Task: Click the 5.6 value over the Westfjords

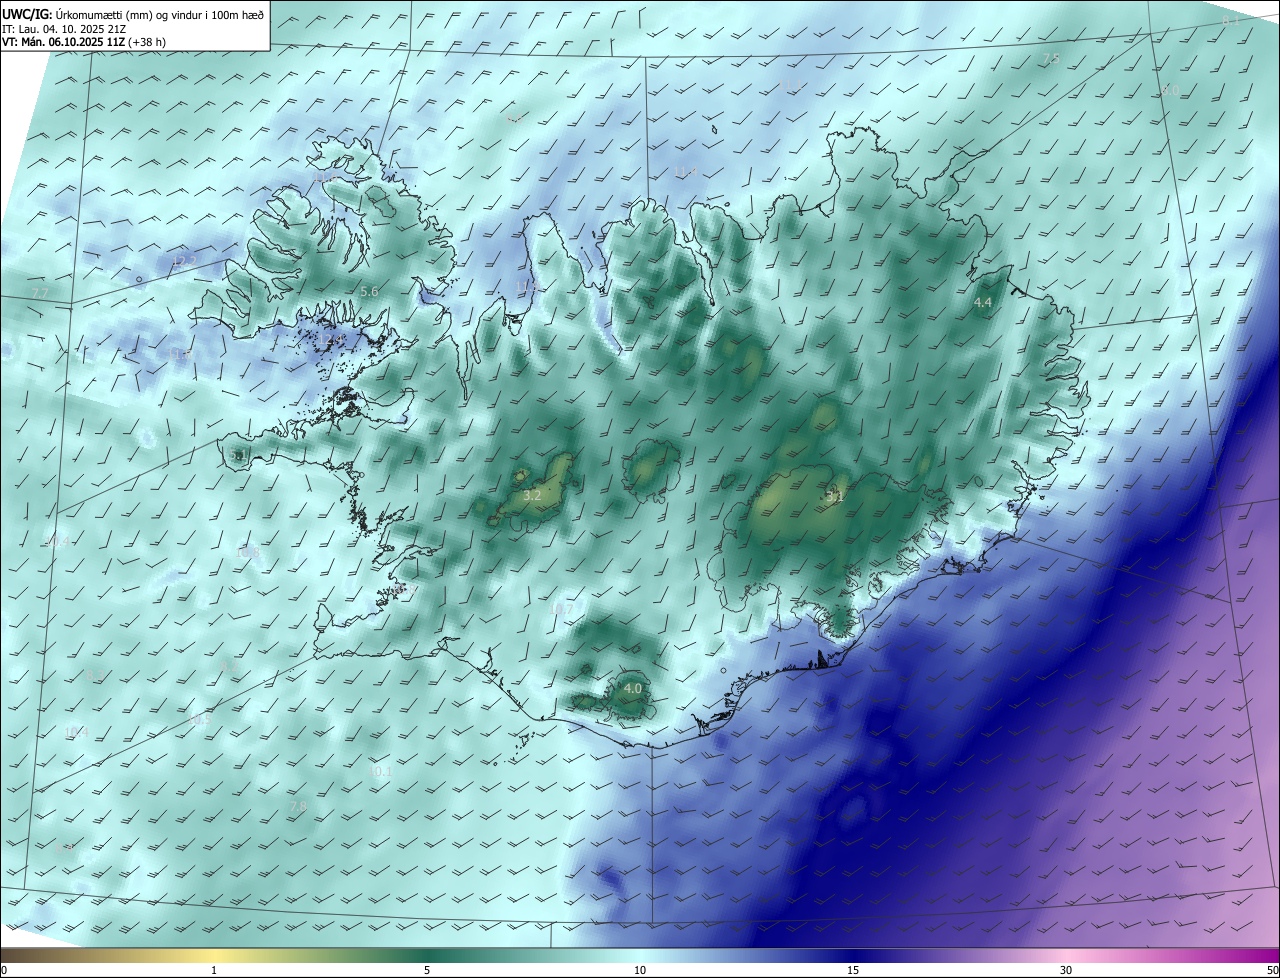Action: (369, 291)
